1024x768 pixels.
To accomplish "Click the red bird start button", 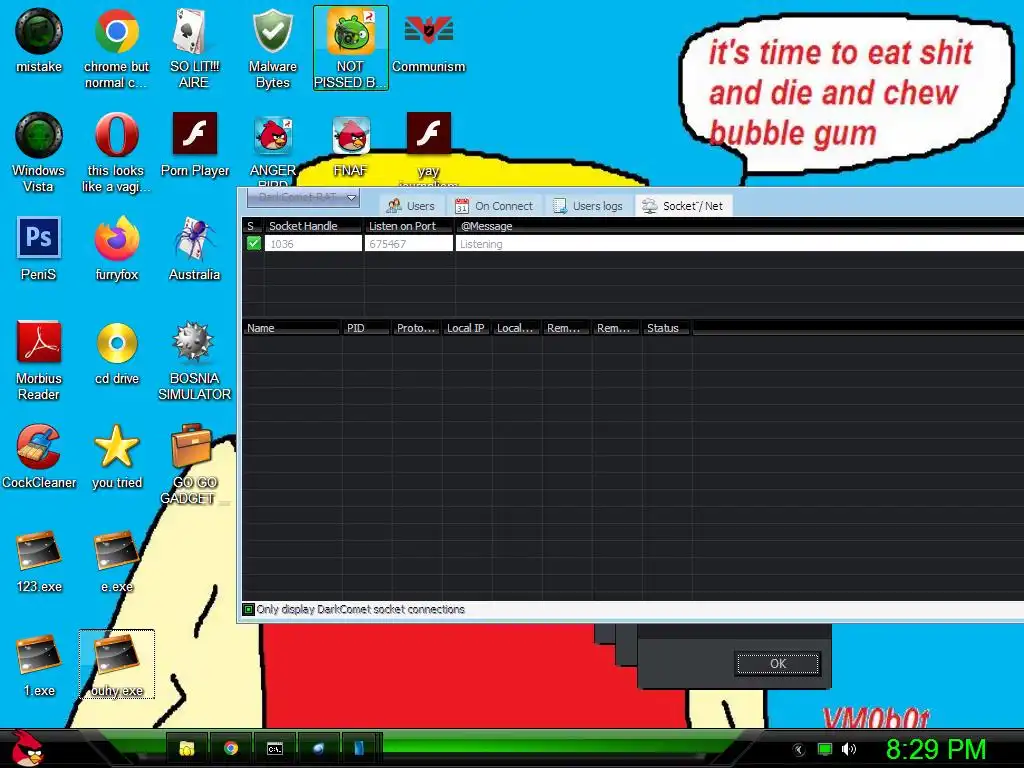I will 28,748.
